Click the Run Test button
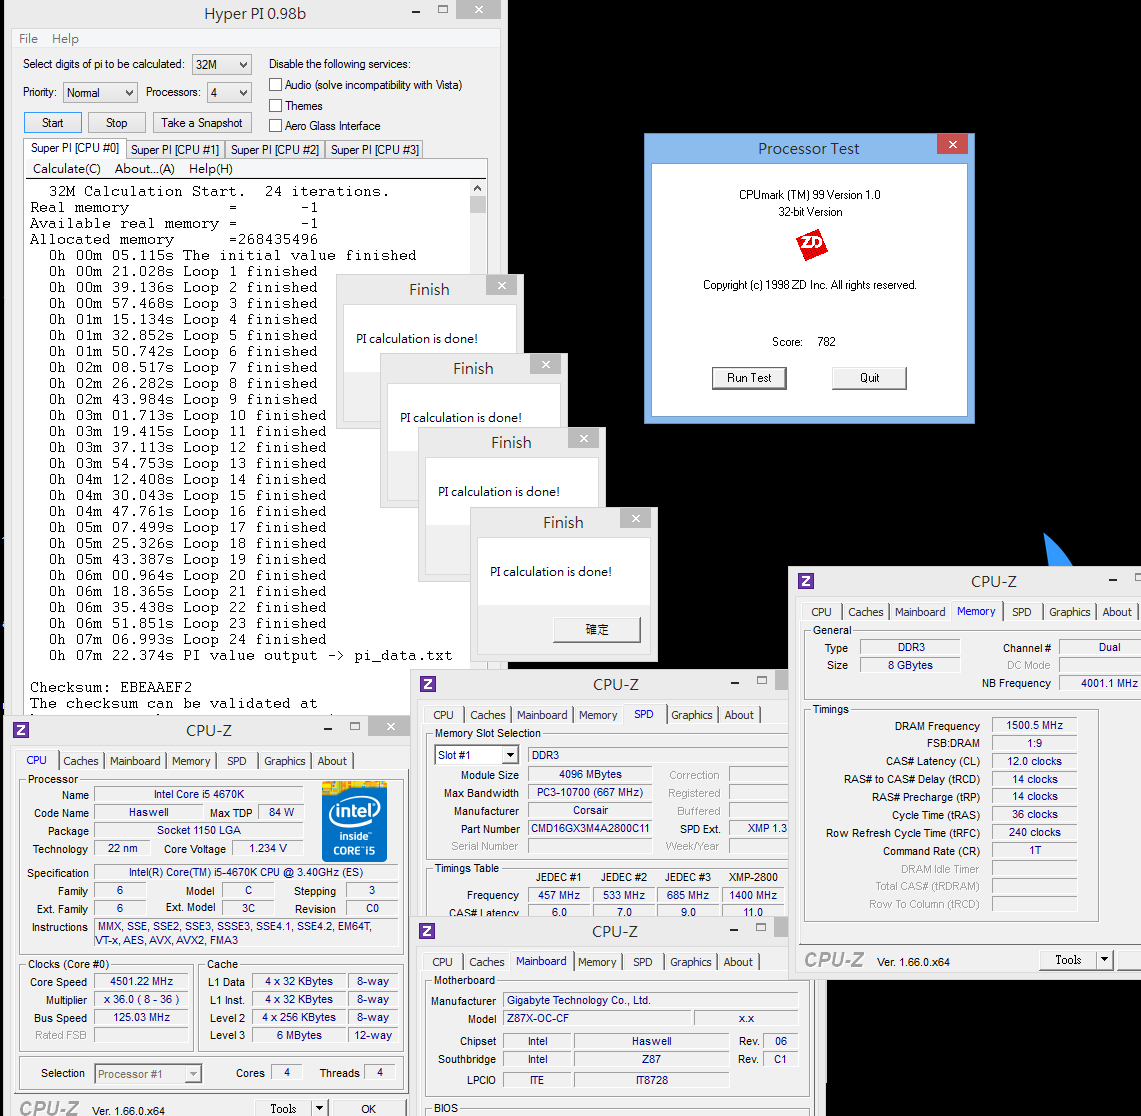Viewport: 1141px width, 1116px height. point(749,378)
